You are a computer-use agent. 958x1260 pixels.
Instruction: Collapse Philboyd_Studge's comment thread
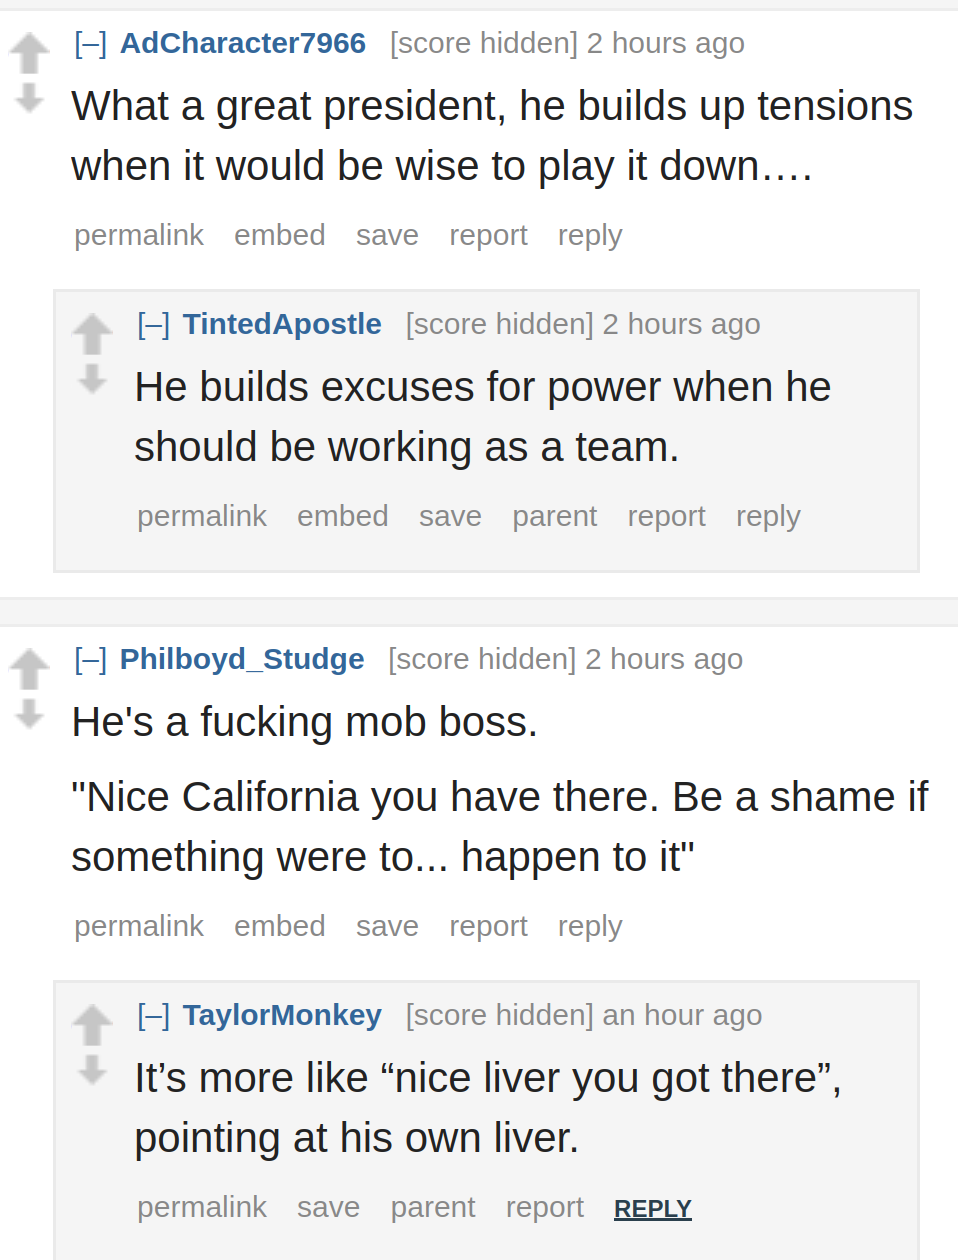pos(90,660)
